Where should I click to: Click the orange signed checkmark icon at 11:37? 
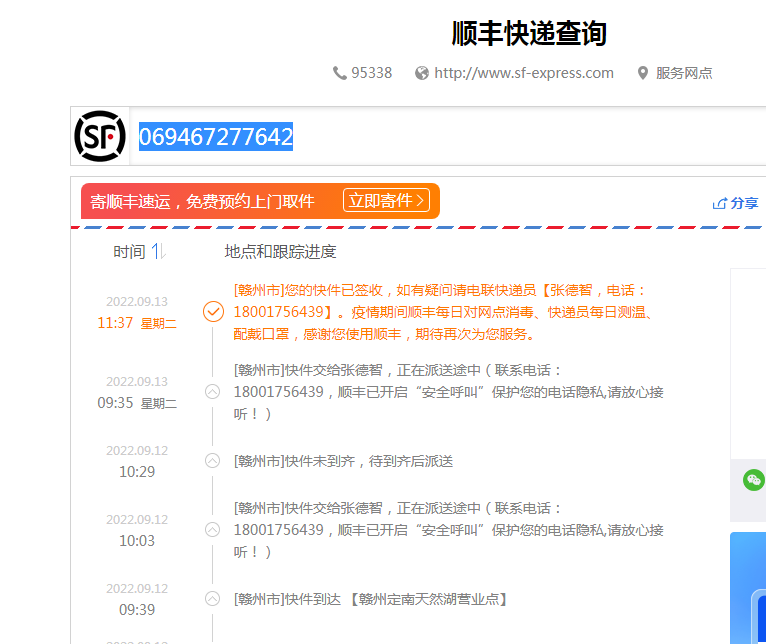(213, 312)
